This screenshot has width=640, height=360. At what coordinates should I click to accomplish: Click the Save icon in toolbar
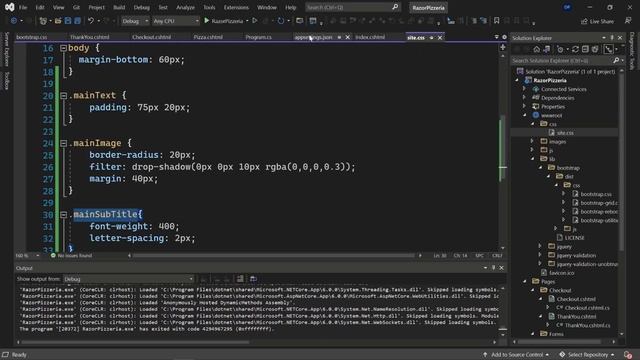click(x=68, y=20)
